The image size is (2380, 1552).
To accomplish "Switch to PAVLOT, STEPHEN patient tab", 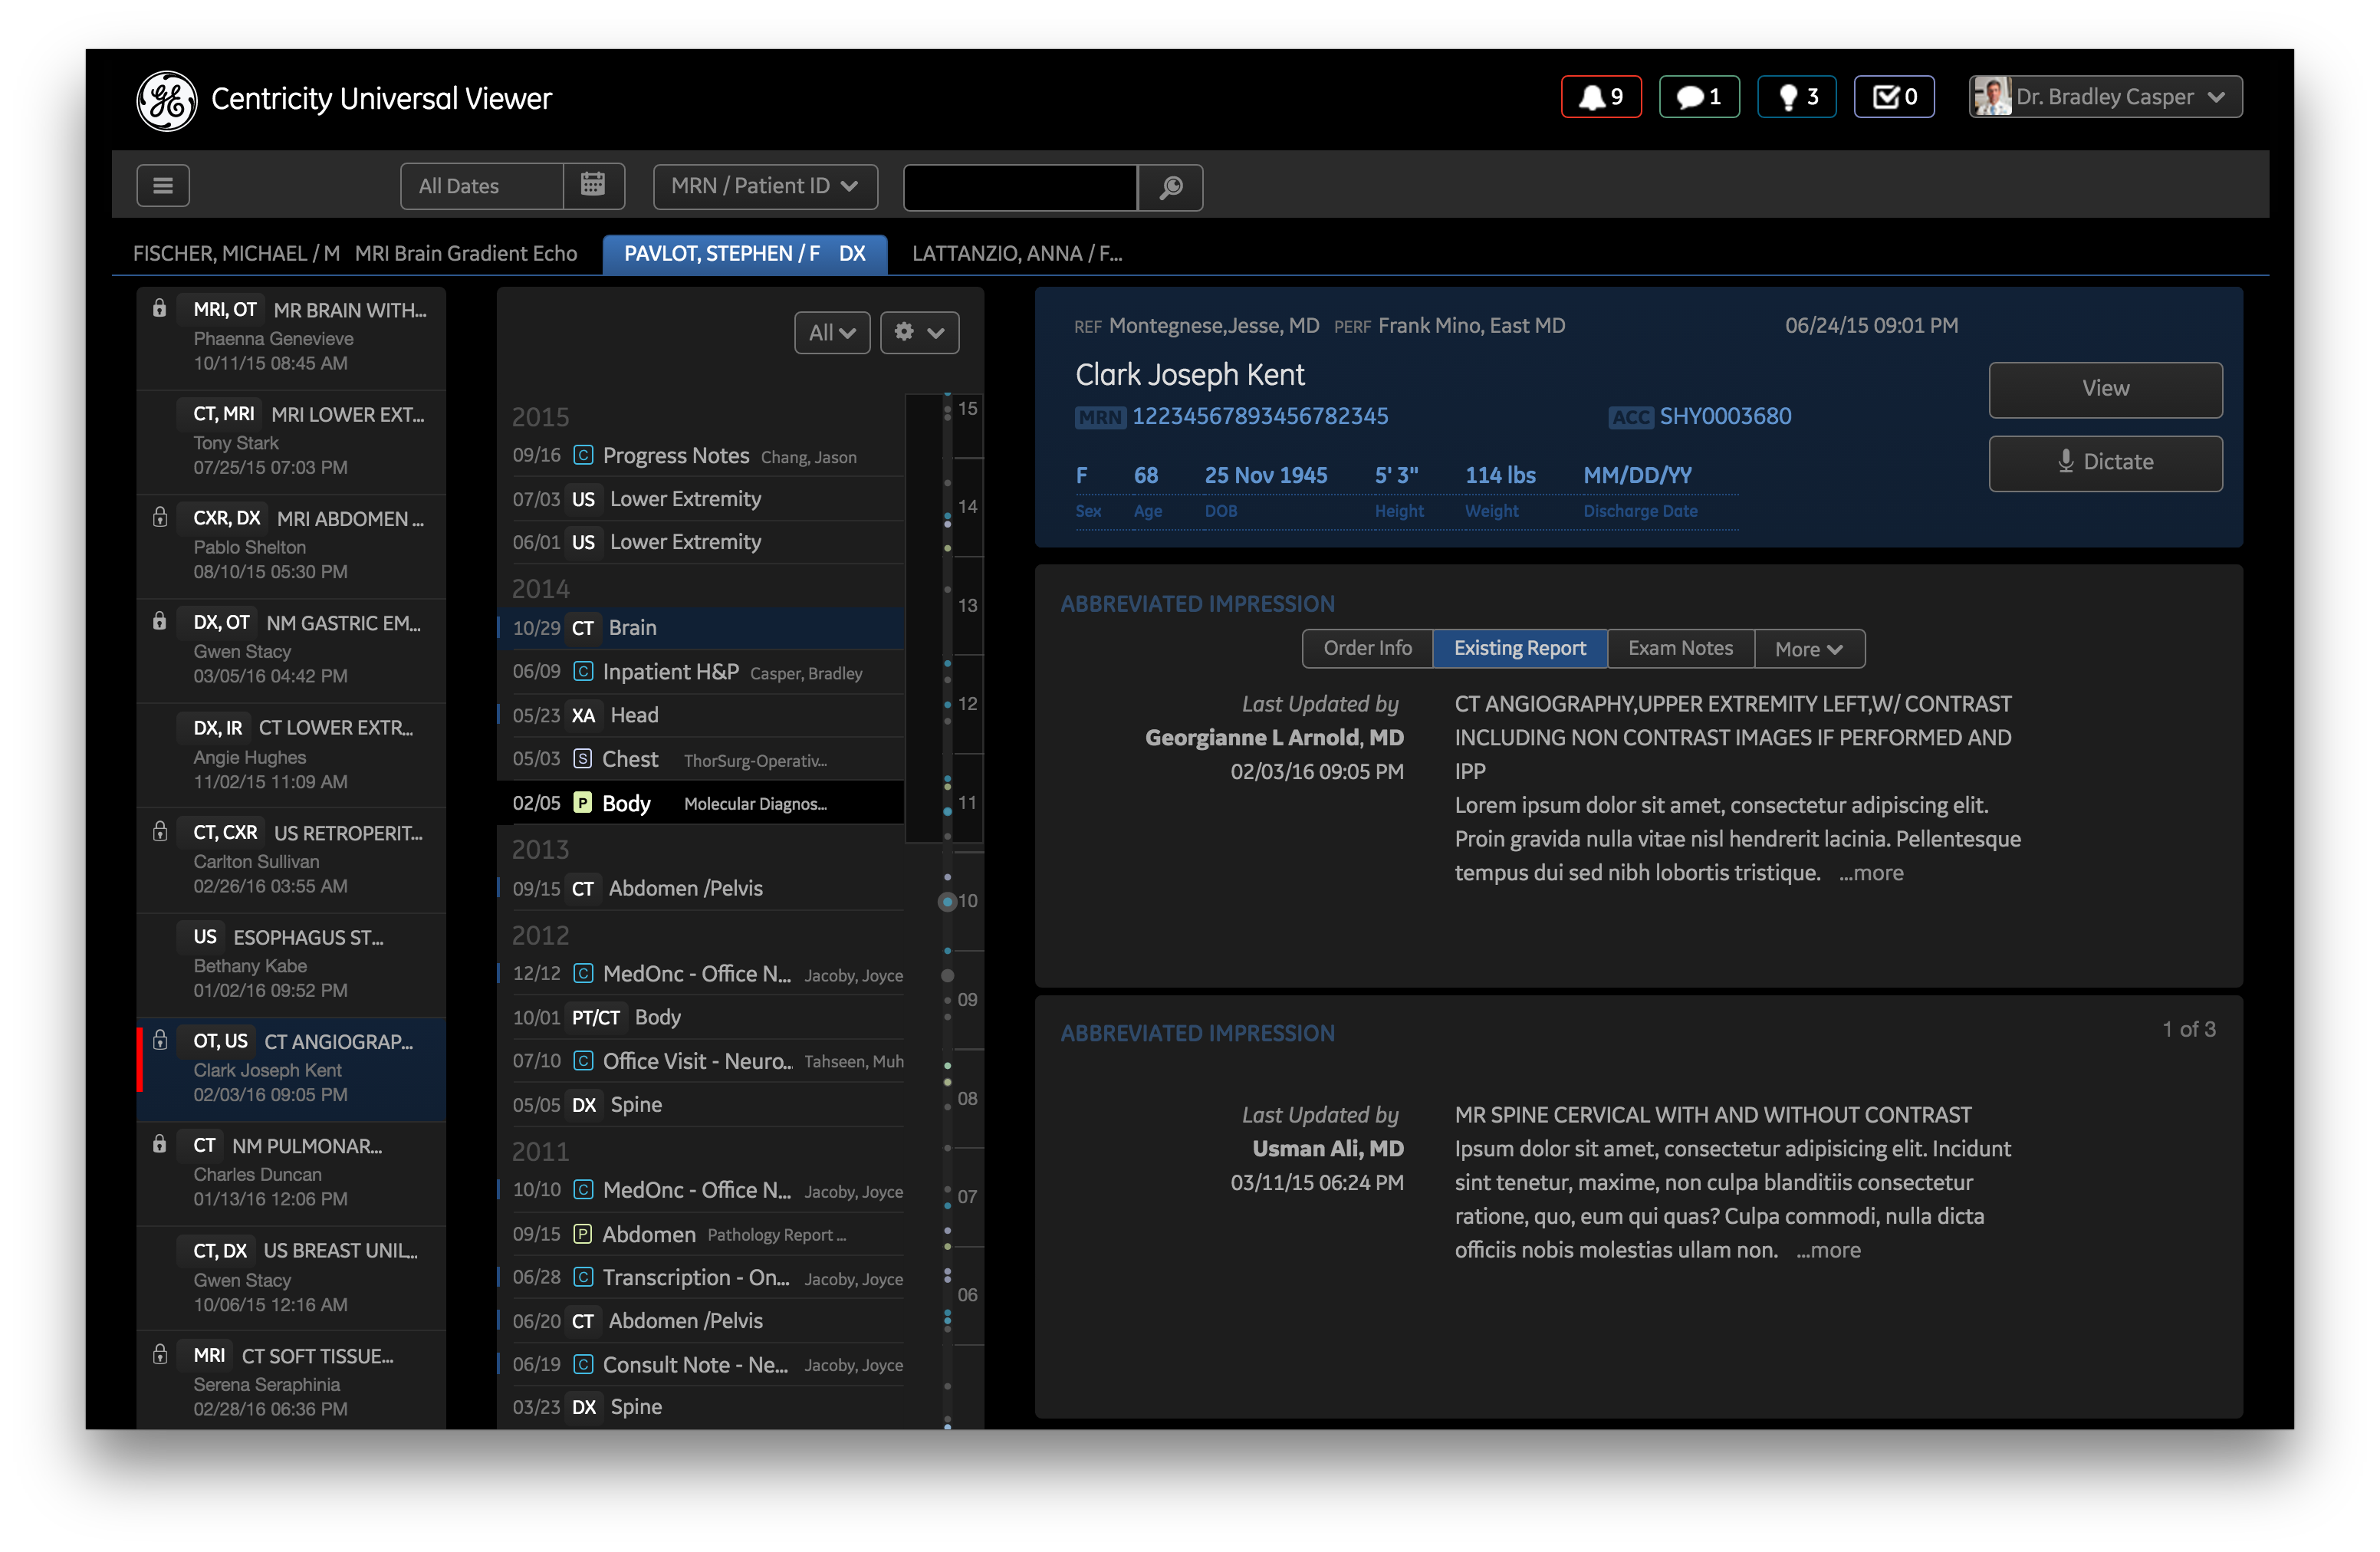I will [744, 253].
